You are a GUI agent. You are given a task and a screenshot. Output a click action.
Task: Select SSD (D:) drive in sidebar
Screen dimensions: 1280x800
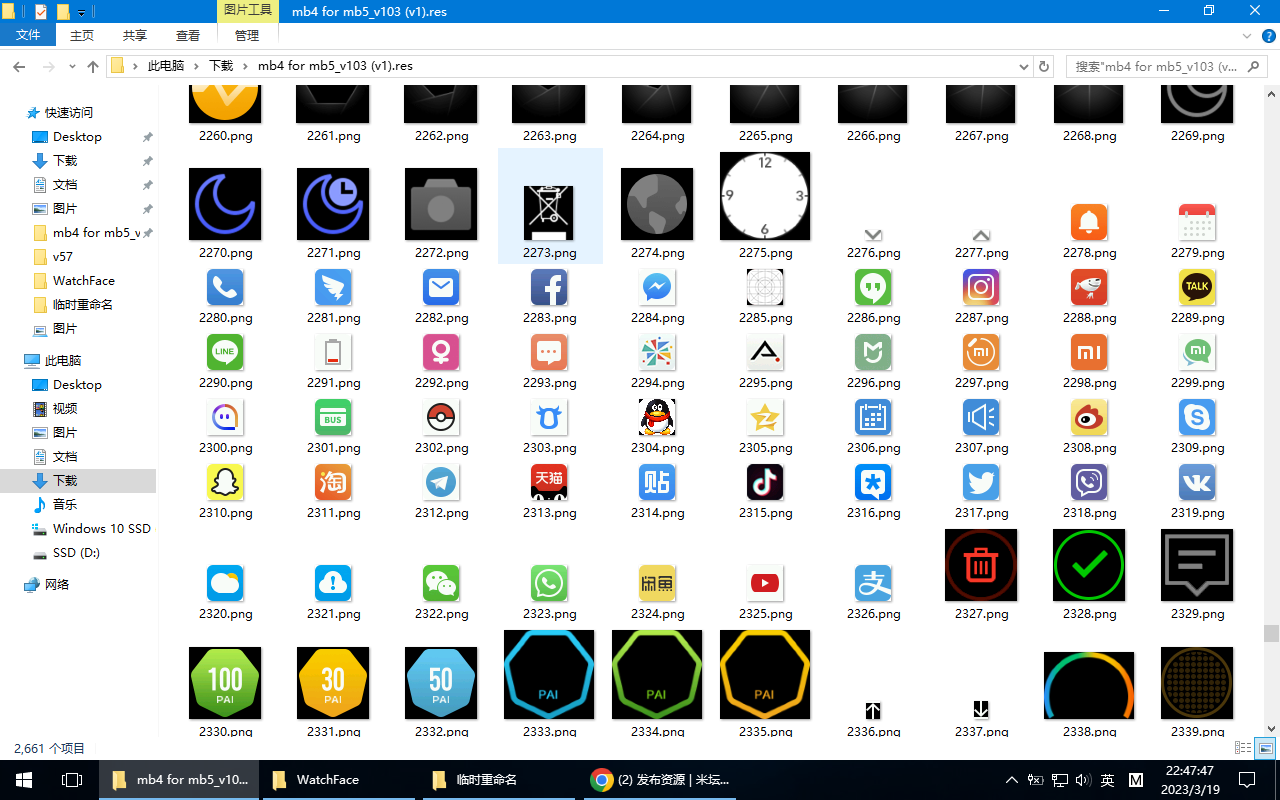click(76, 552)
